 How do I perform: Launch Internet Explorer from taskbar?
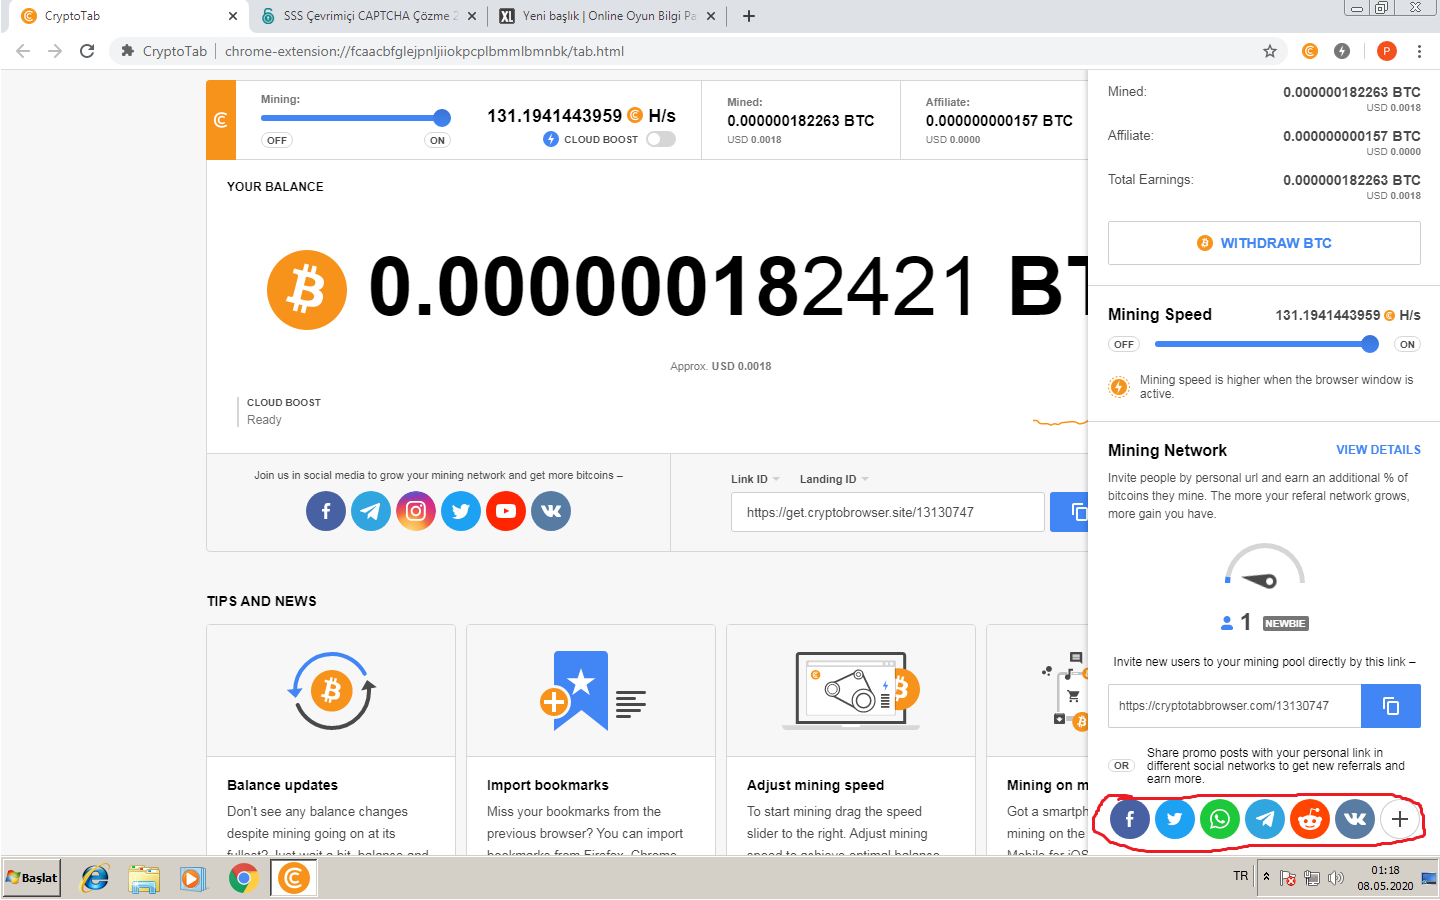[x=95, y=878]
